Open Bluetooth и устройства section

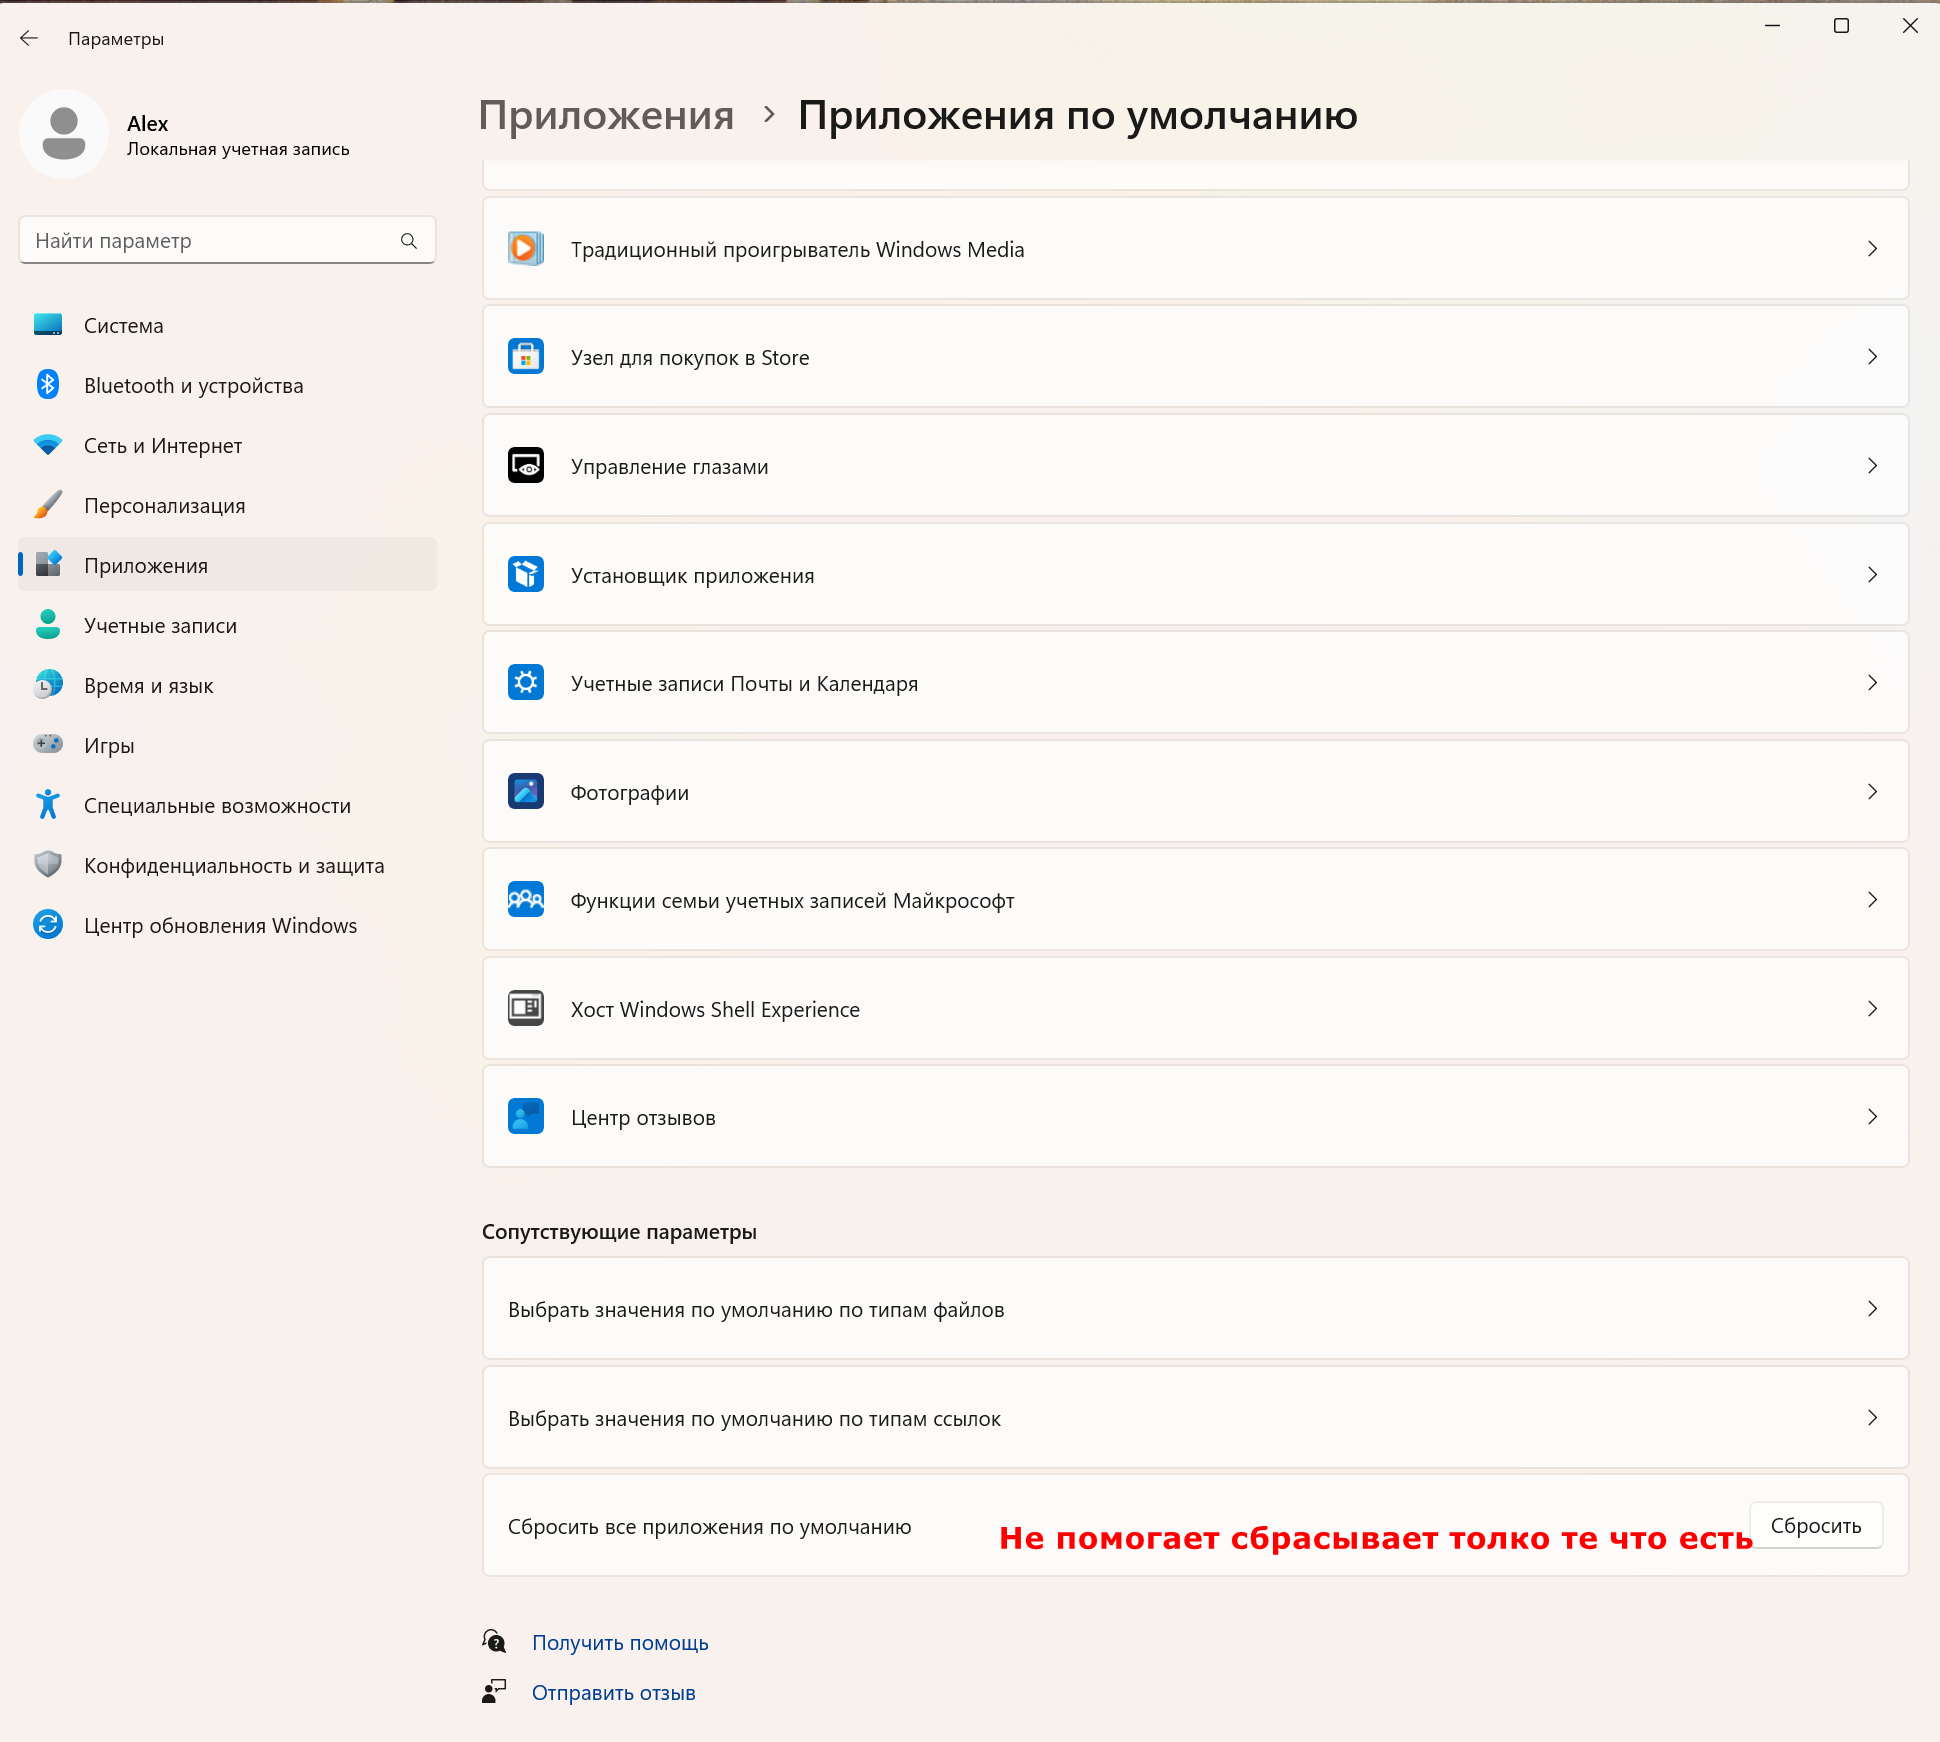(193, 386)
